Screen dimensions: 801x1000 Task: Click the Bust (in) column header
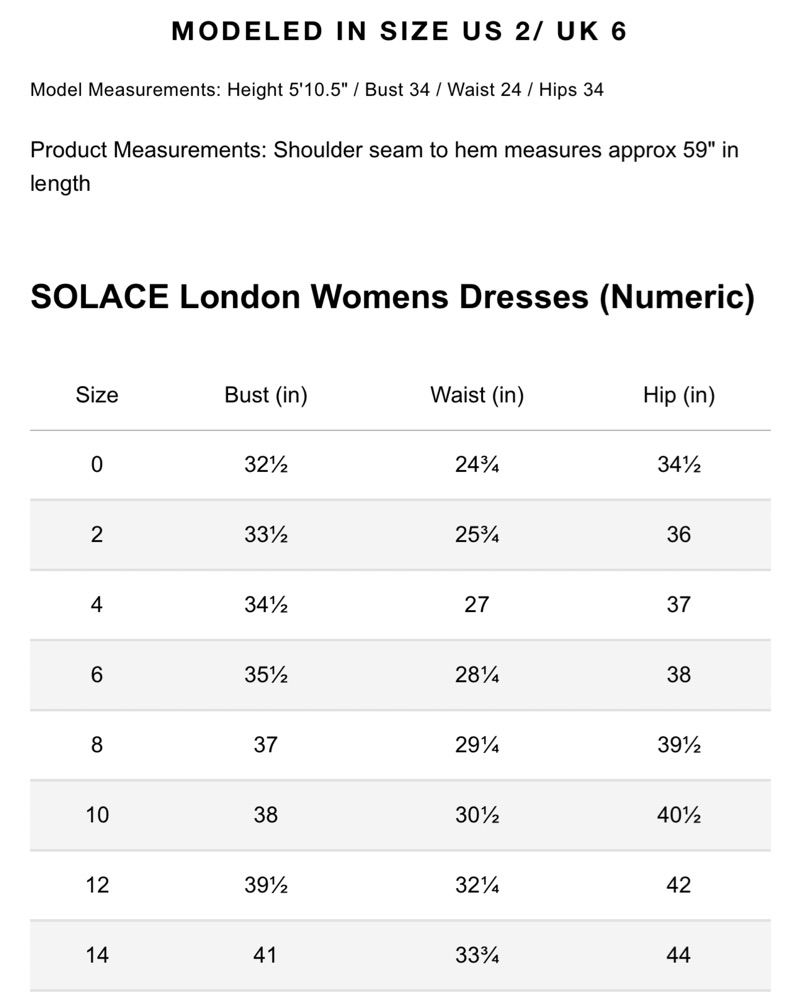point(266,395)
